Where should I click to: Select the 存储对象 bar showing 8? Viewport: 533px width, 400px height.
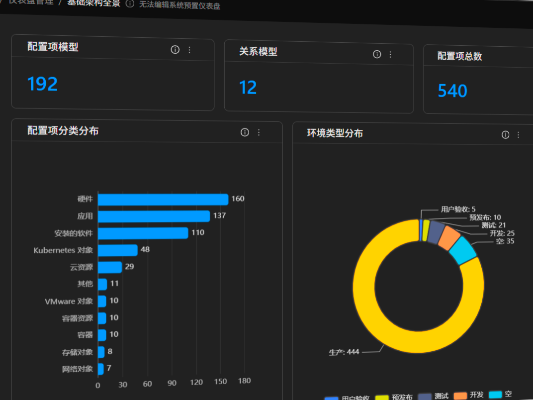pyautogui.click(x=101, y=352)
